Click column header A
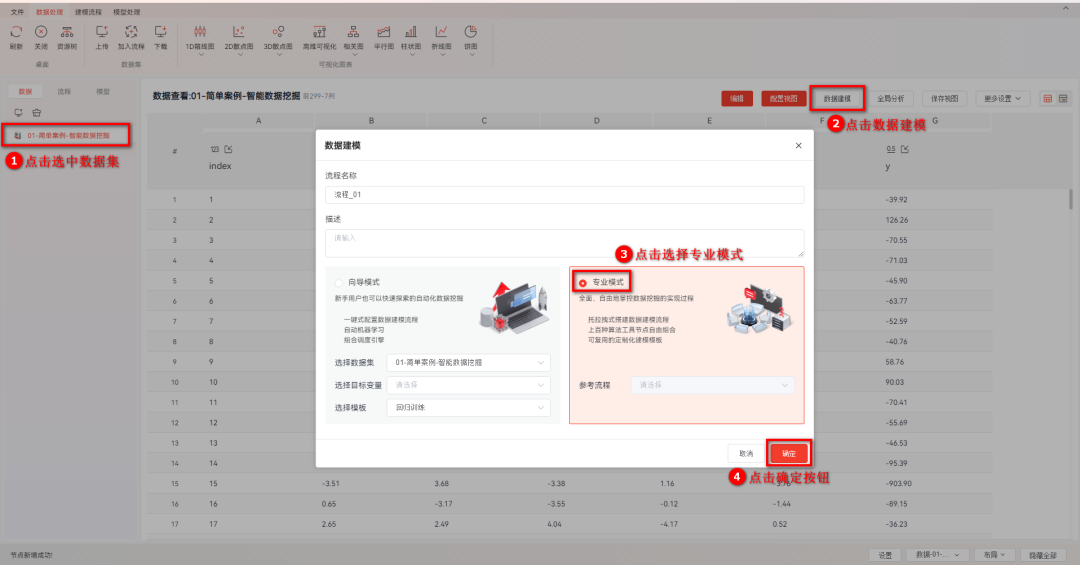The width and height of the screenshot is (1080, 565). [258, 121]
